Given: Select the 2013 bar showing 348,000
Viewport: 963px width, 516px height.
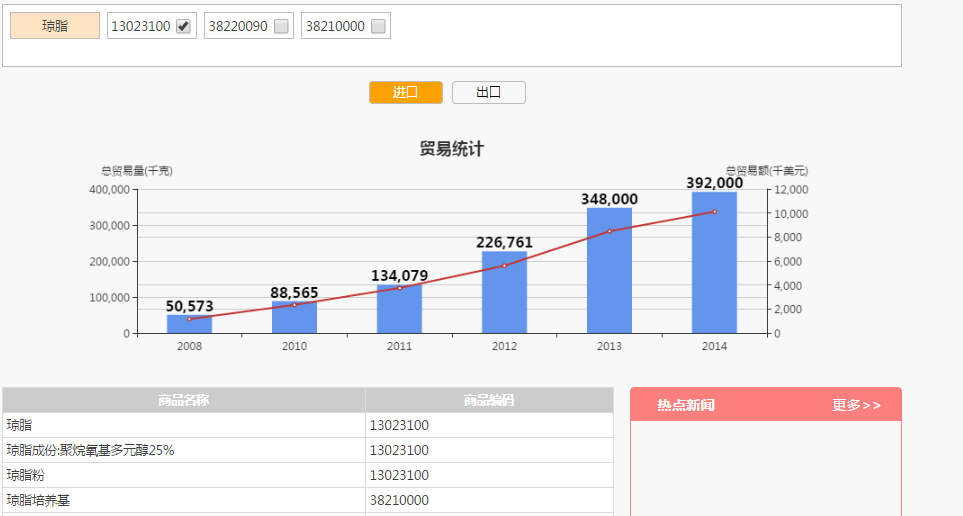Looking at the screenshot, I should [x=609, y=271].
